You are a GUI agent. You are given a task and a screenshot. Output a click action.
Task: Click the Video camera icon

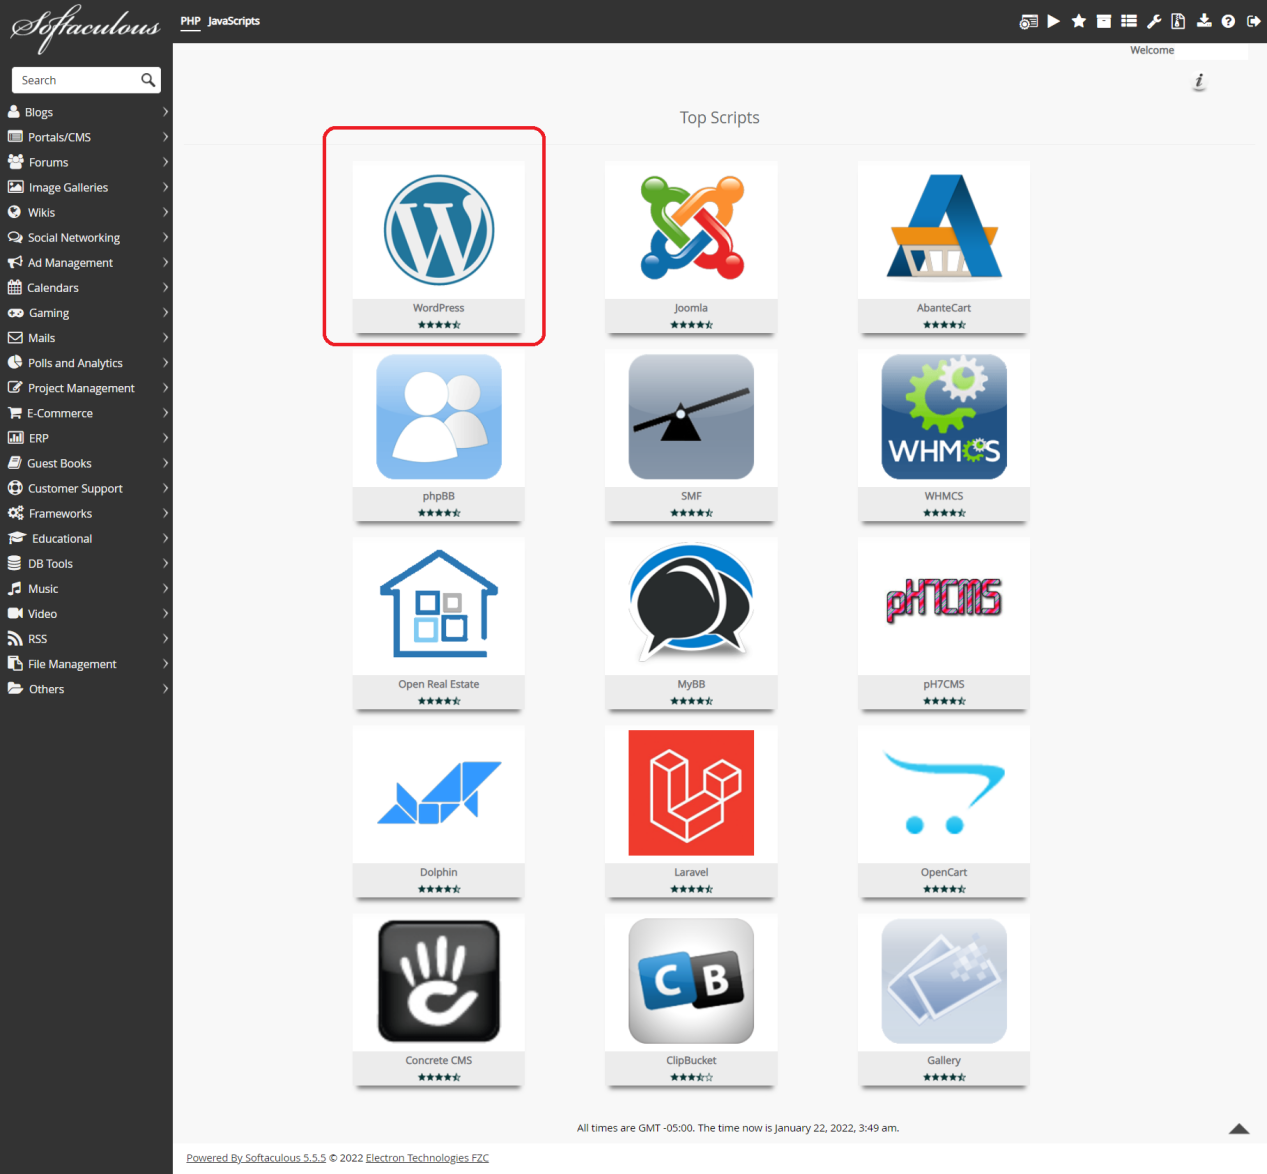click(15, 613)
